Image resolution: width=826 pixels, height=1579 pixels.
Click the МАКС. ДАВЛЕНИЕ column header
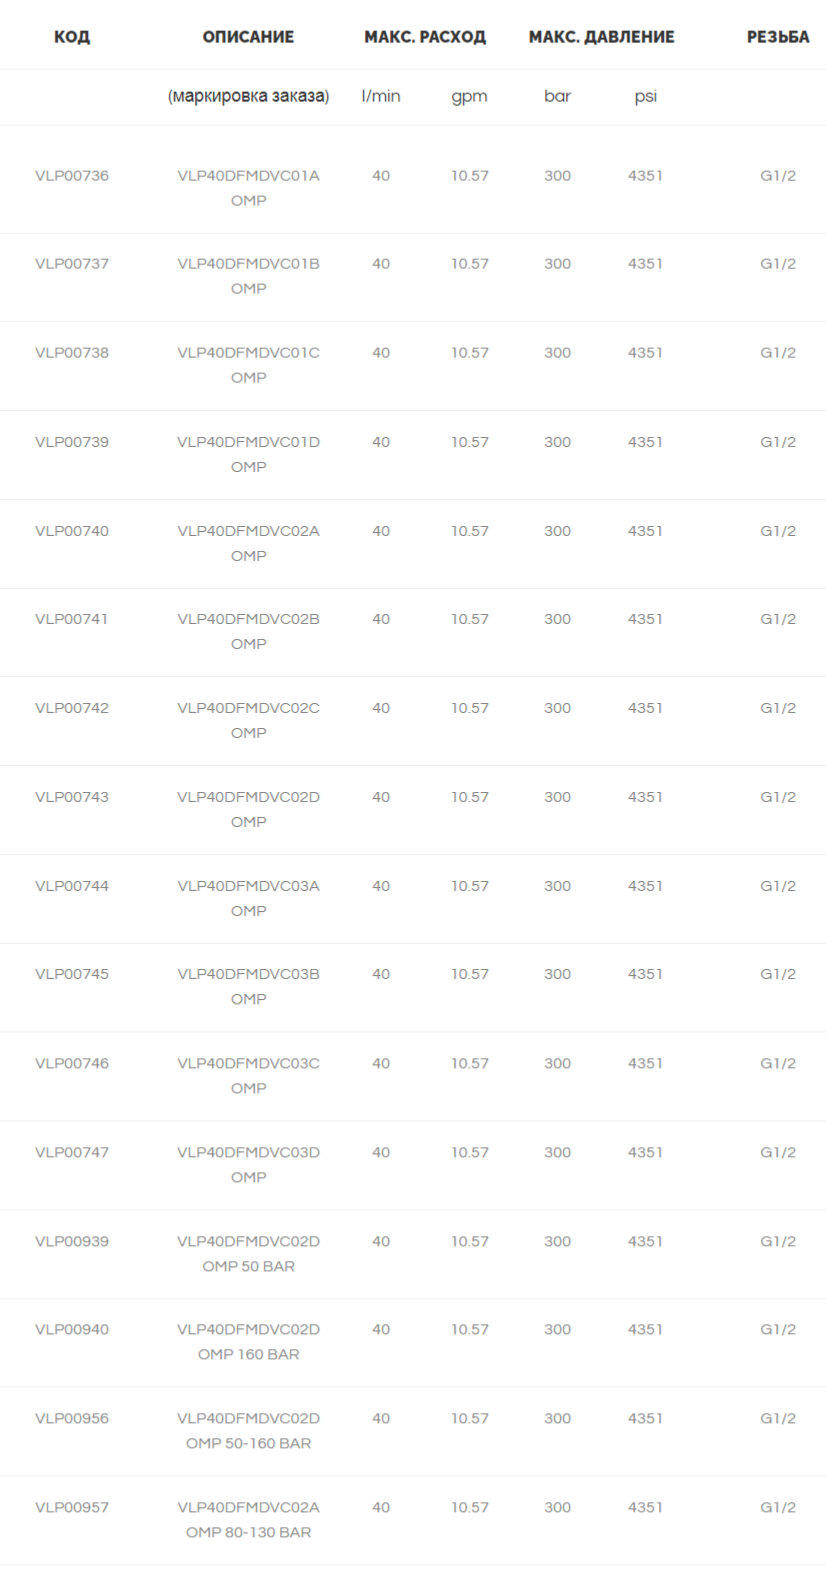coord(601,37)
